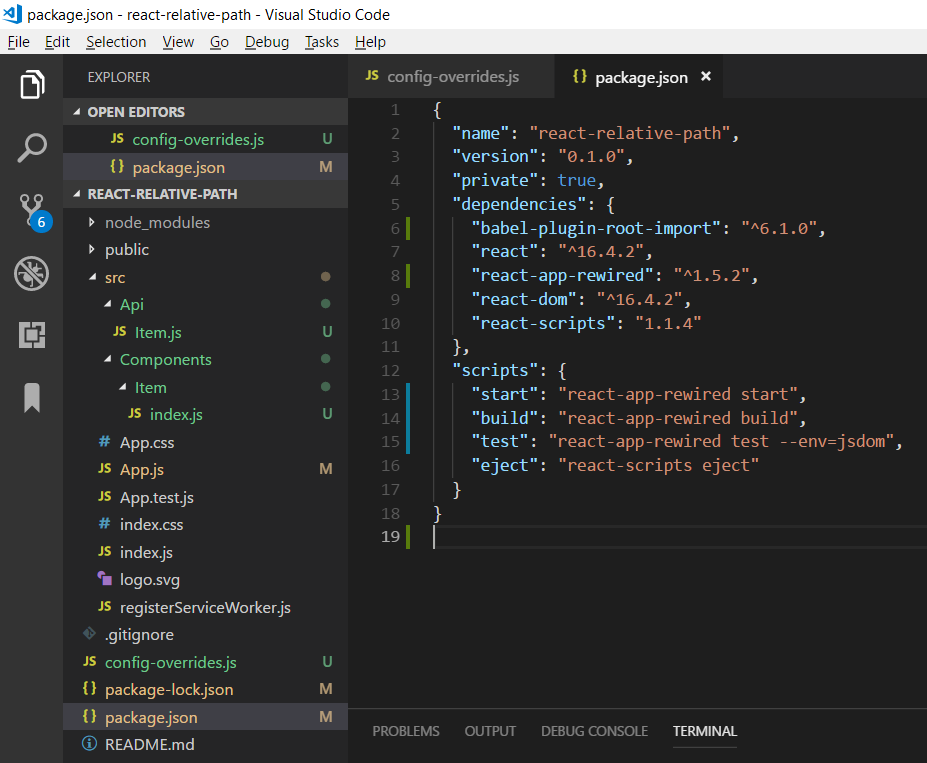Close the package.json editor tab
This screenshot has width=927, height=763.
(x=705, y=76)
